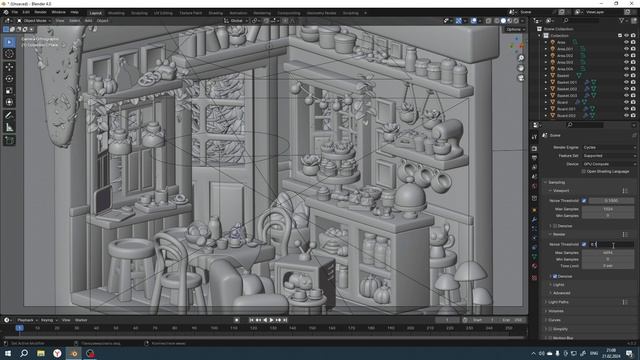Switch to rendered viewport shading
The width and height of the screenshot is (640, 360).
[516, 20]
